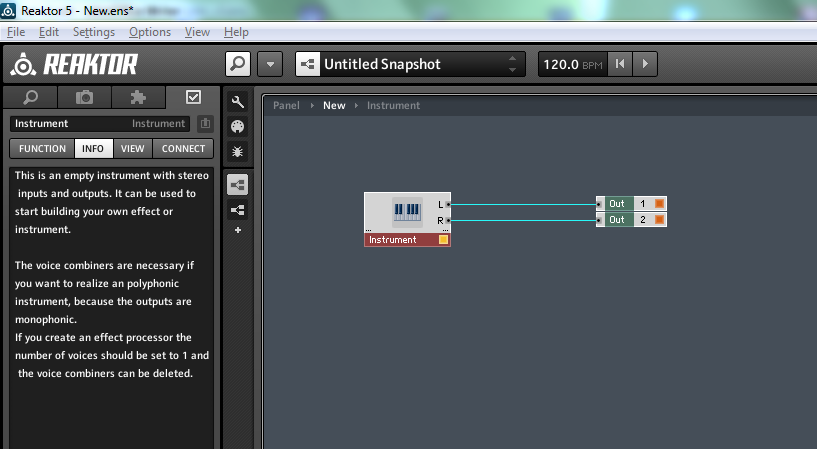Click the small plus icon in side toolbar

(238, 230)
